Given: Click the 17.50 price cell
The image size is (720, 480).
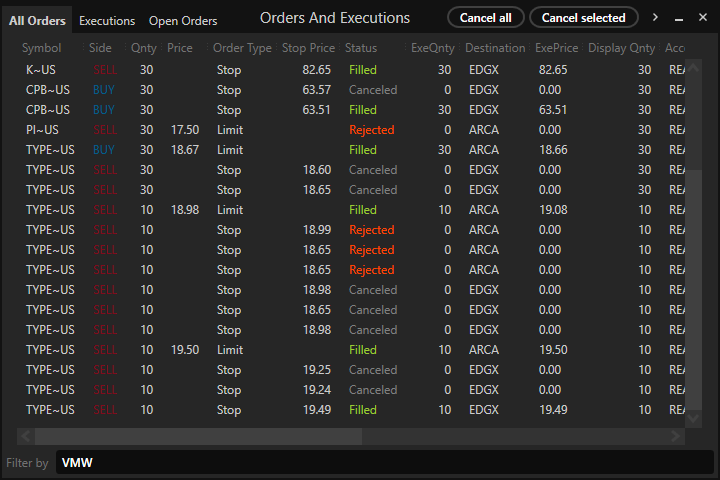Looking at the screenshot, I should (185, 130).
